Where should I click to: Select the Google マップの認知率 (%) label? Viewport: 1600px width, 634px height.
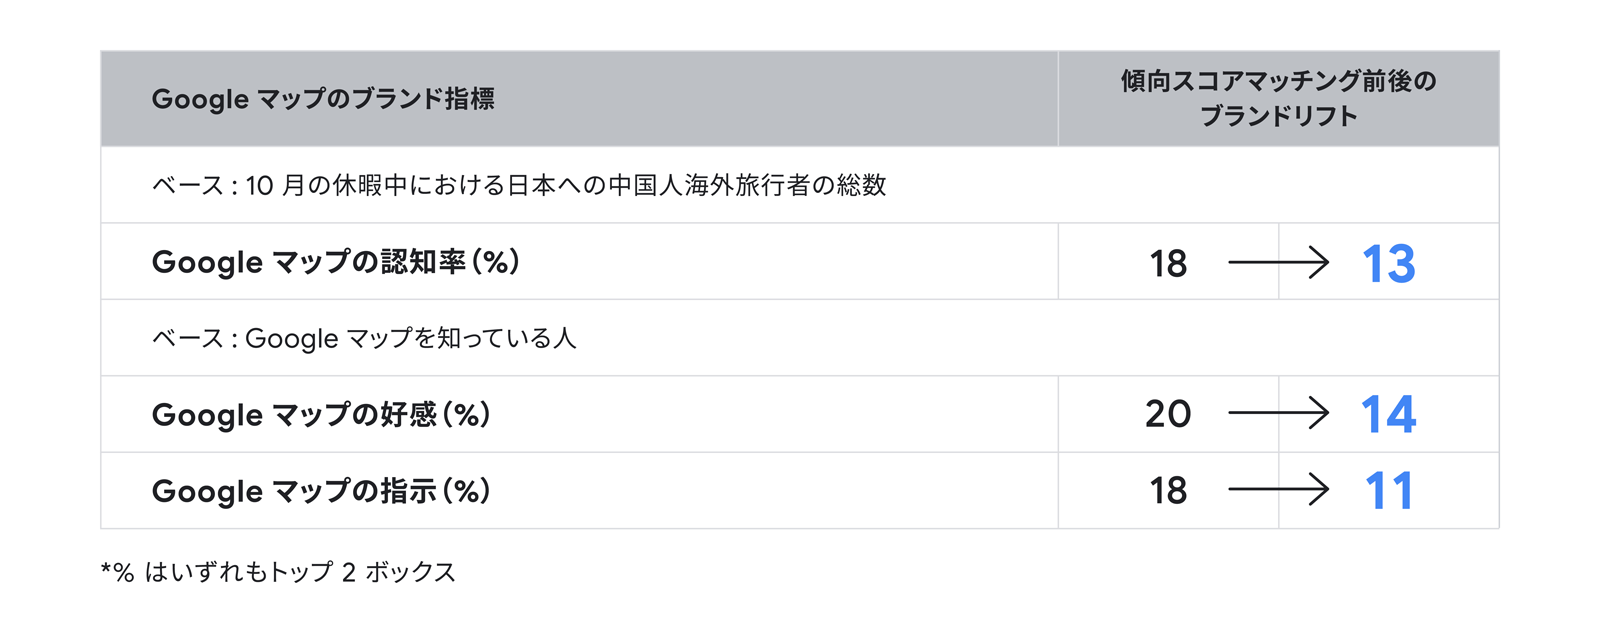pos(336,262)
